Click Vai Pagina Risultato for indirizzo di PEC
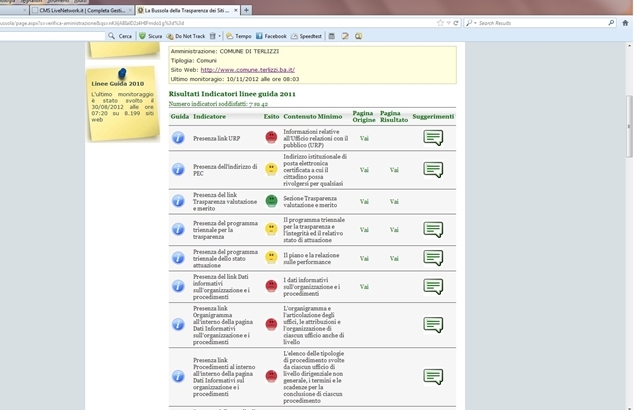The width and height of the screenshot is (640, 410). (394, 170)
